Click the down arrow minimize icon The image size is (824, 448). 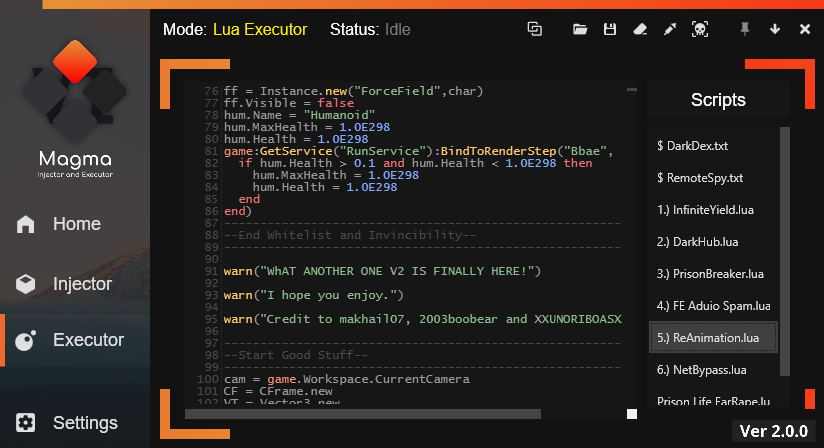tap(775, 29)
